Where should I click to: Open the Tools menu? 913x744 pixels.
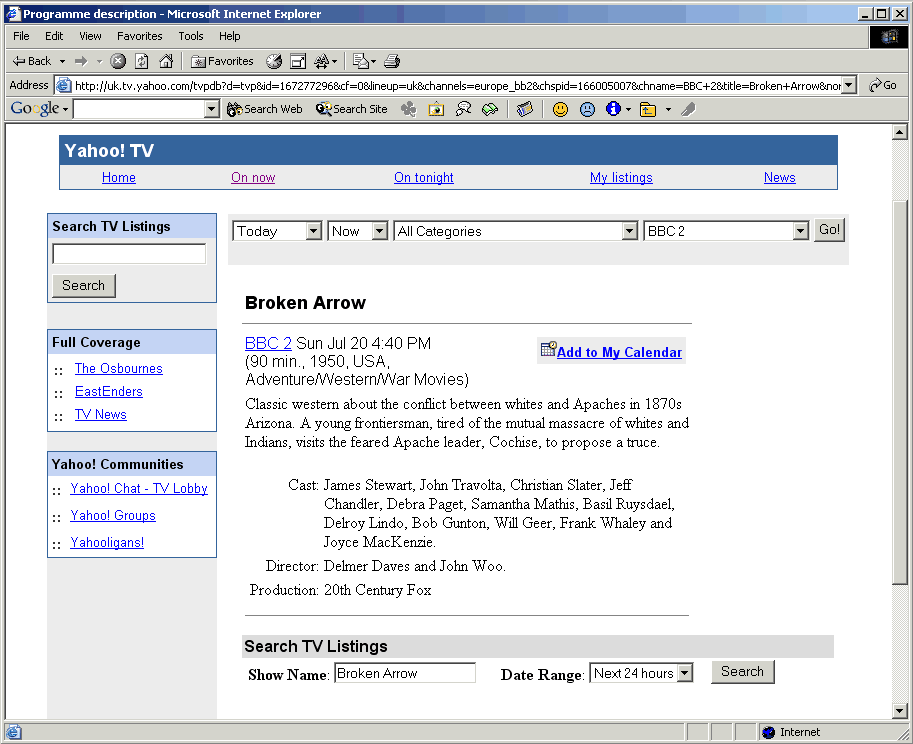pos(191,36)
